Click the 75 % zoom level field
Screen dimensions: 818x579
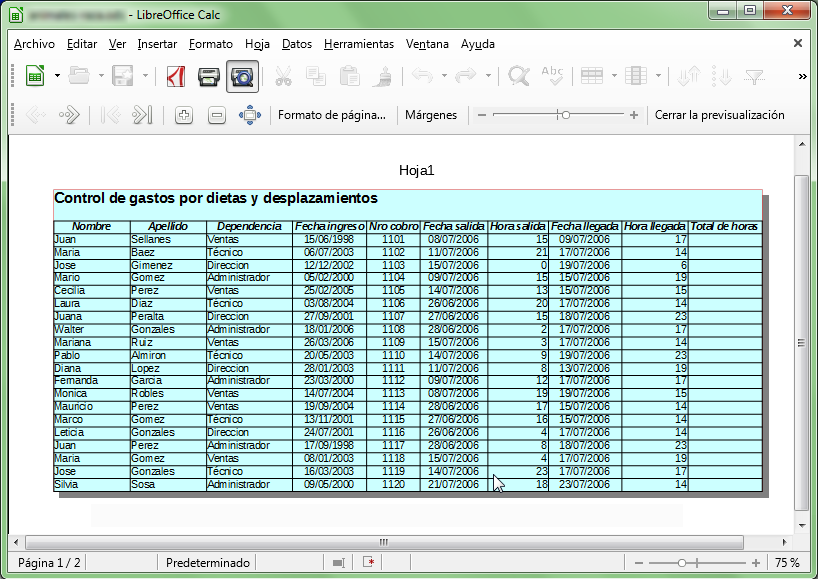point(787,563)
